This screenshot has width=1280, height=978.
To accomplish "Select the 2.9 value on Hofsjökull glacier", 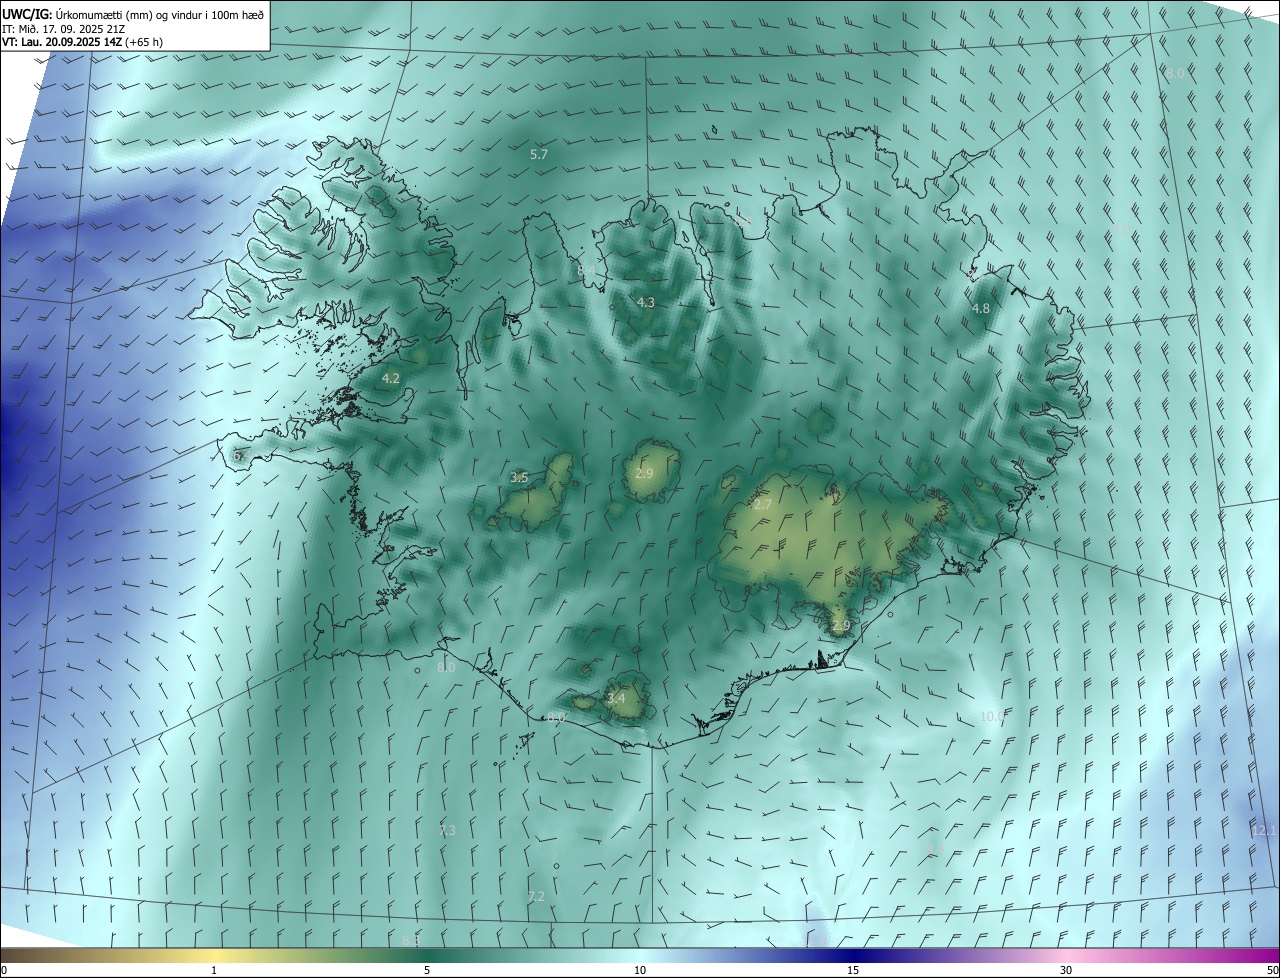I will pyautogui.click(x=644, y=473).
